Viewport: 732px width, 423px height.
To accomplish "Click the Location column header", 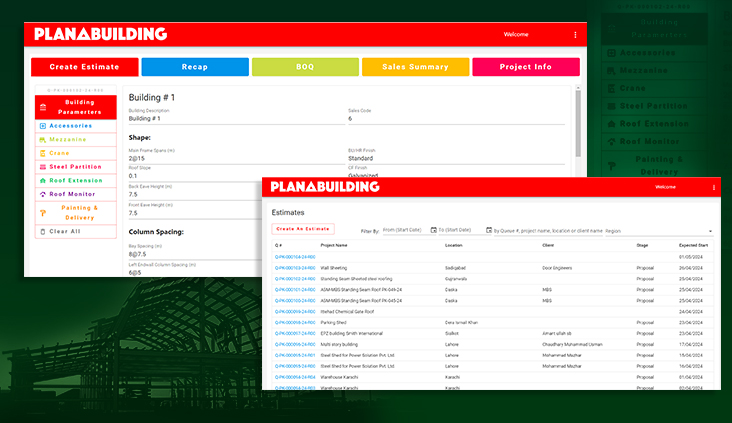I will click(453, 246).
